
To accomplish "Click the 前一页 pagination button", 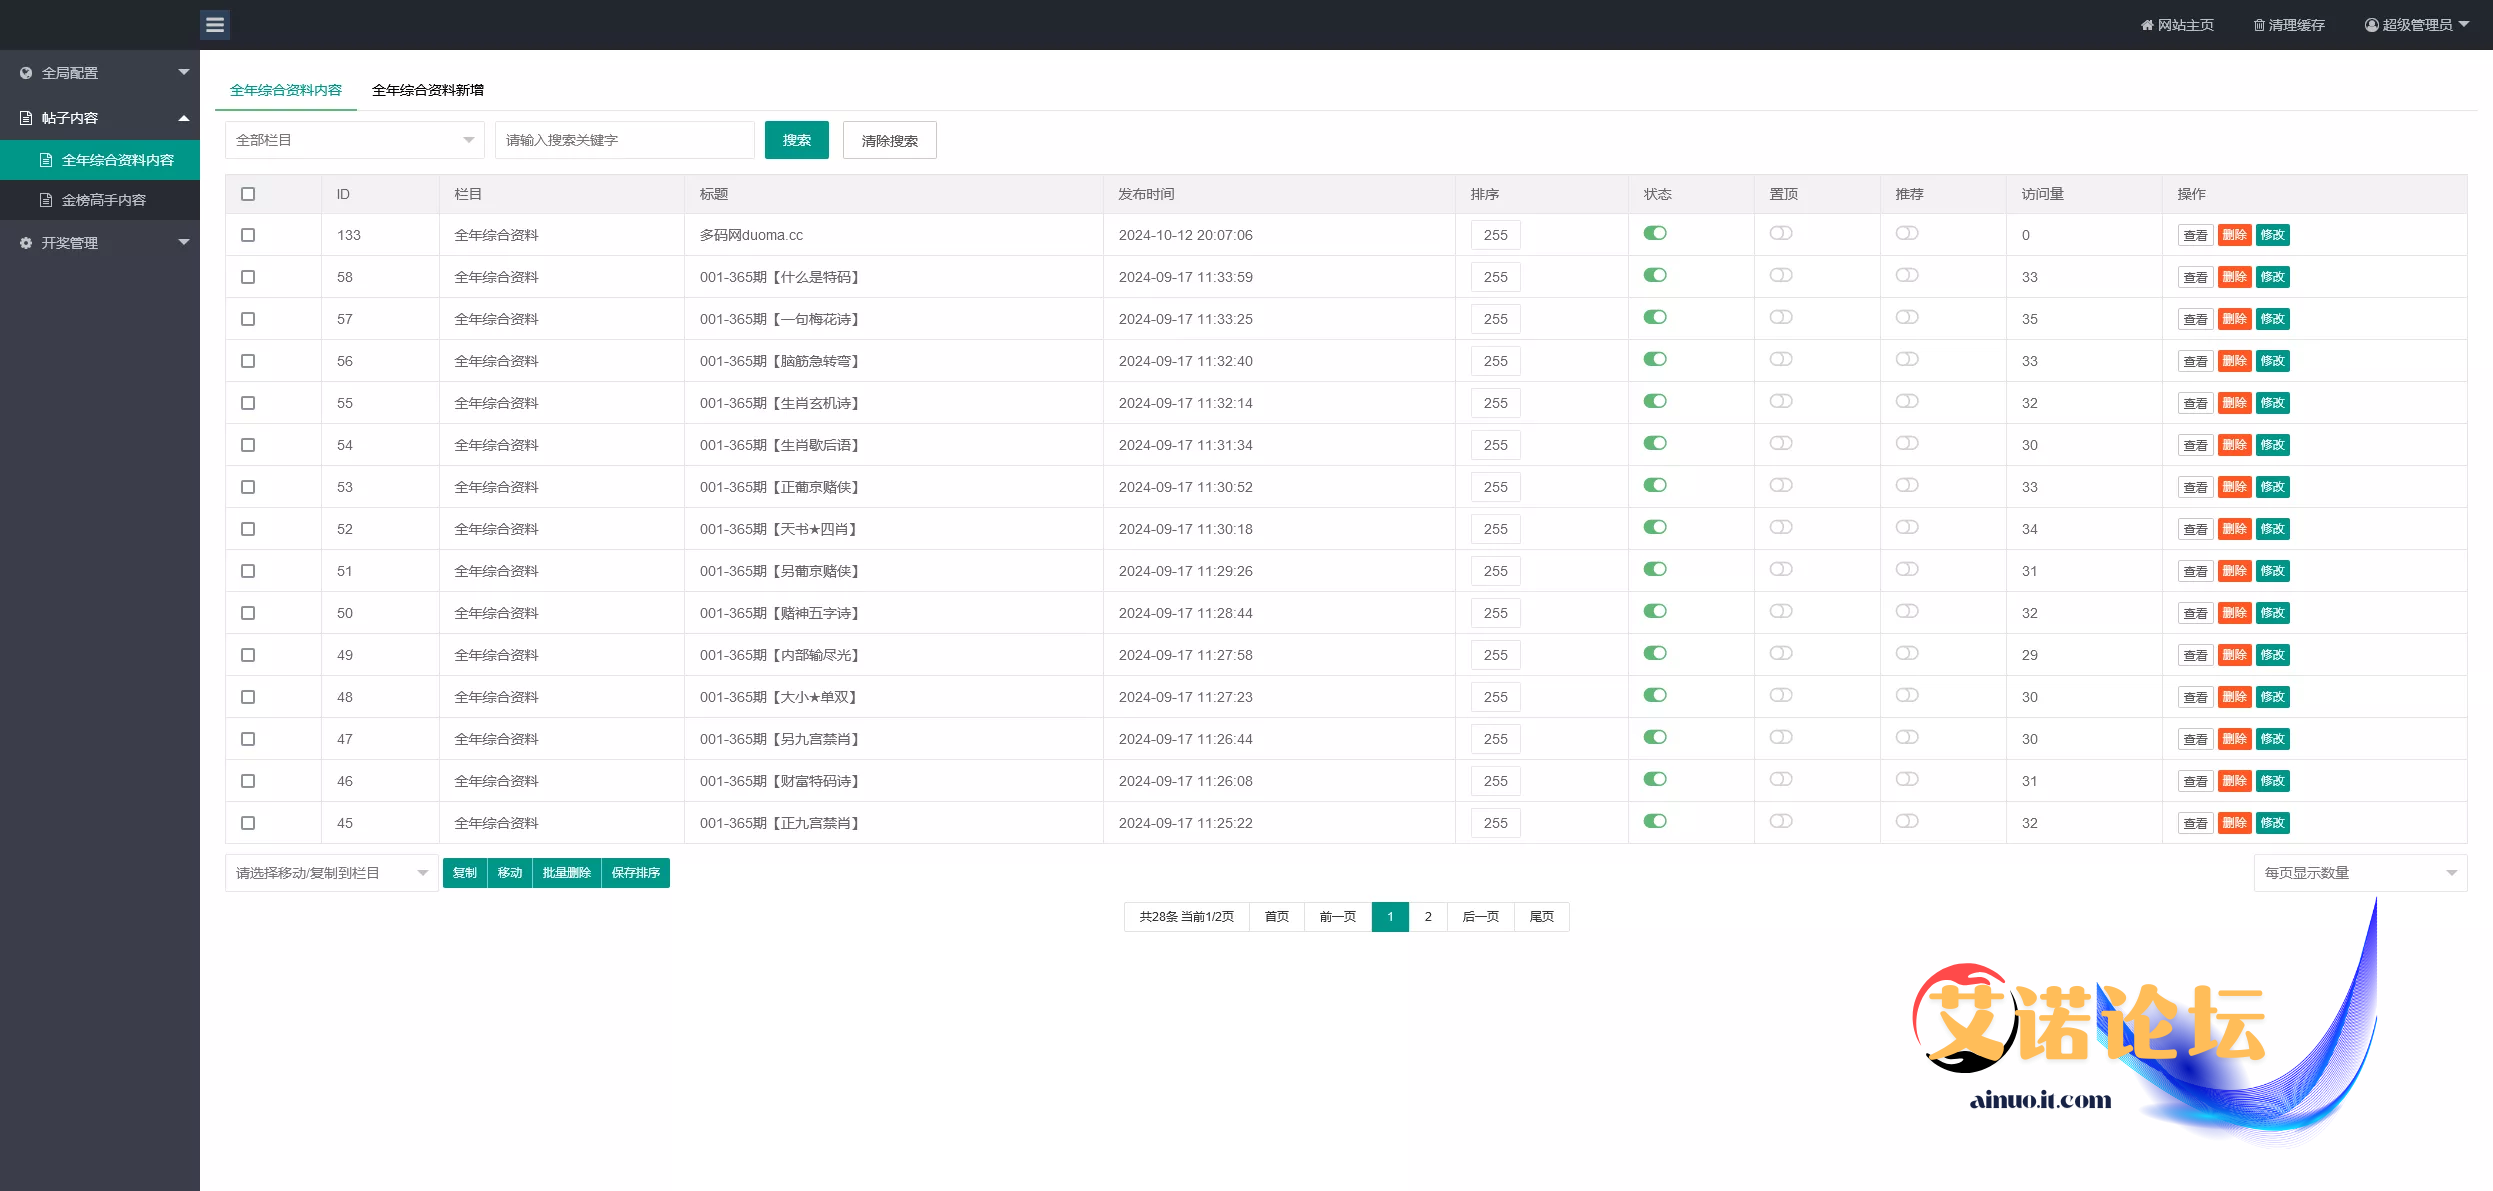I will 1338,917.
